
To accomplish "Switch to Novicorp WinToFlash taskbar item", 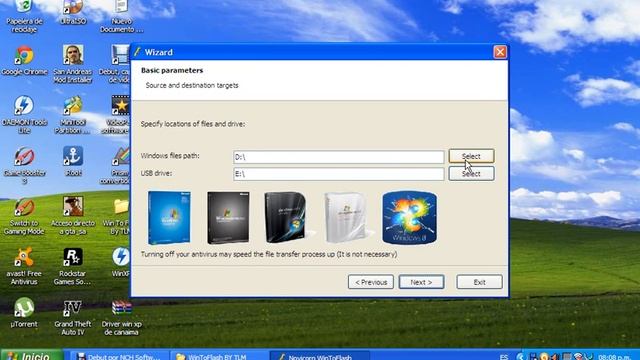I will [x=320, y=356].
